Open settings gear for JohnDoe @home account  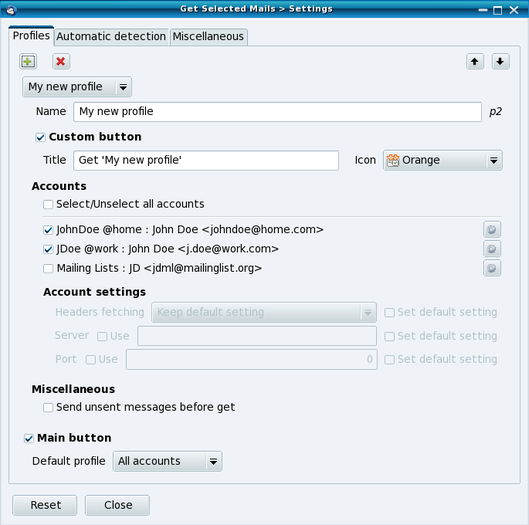click(x=492, y=230)
